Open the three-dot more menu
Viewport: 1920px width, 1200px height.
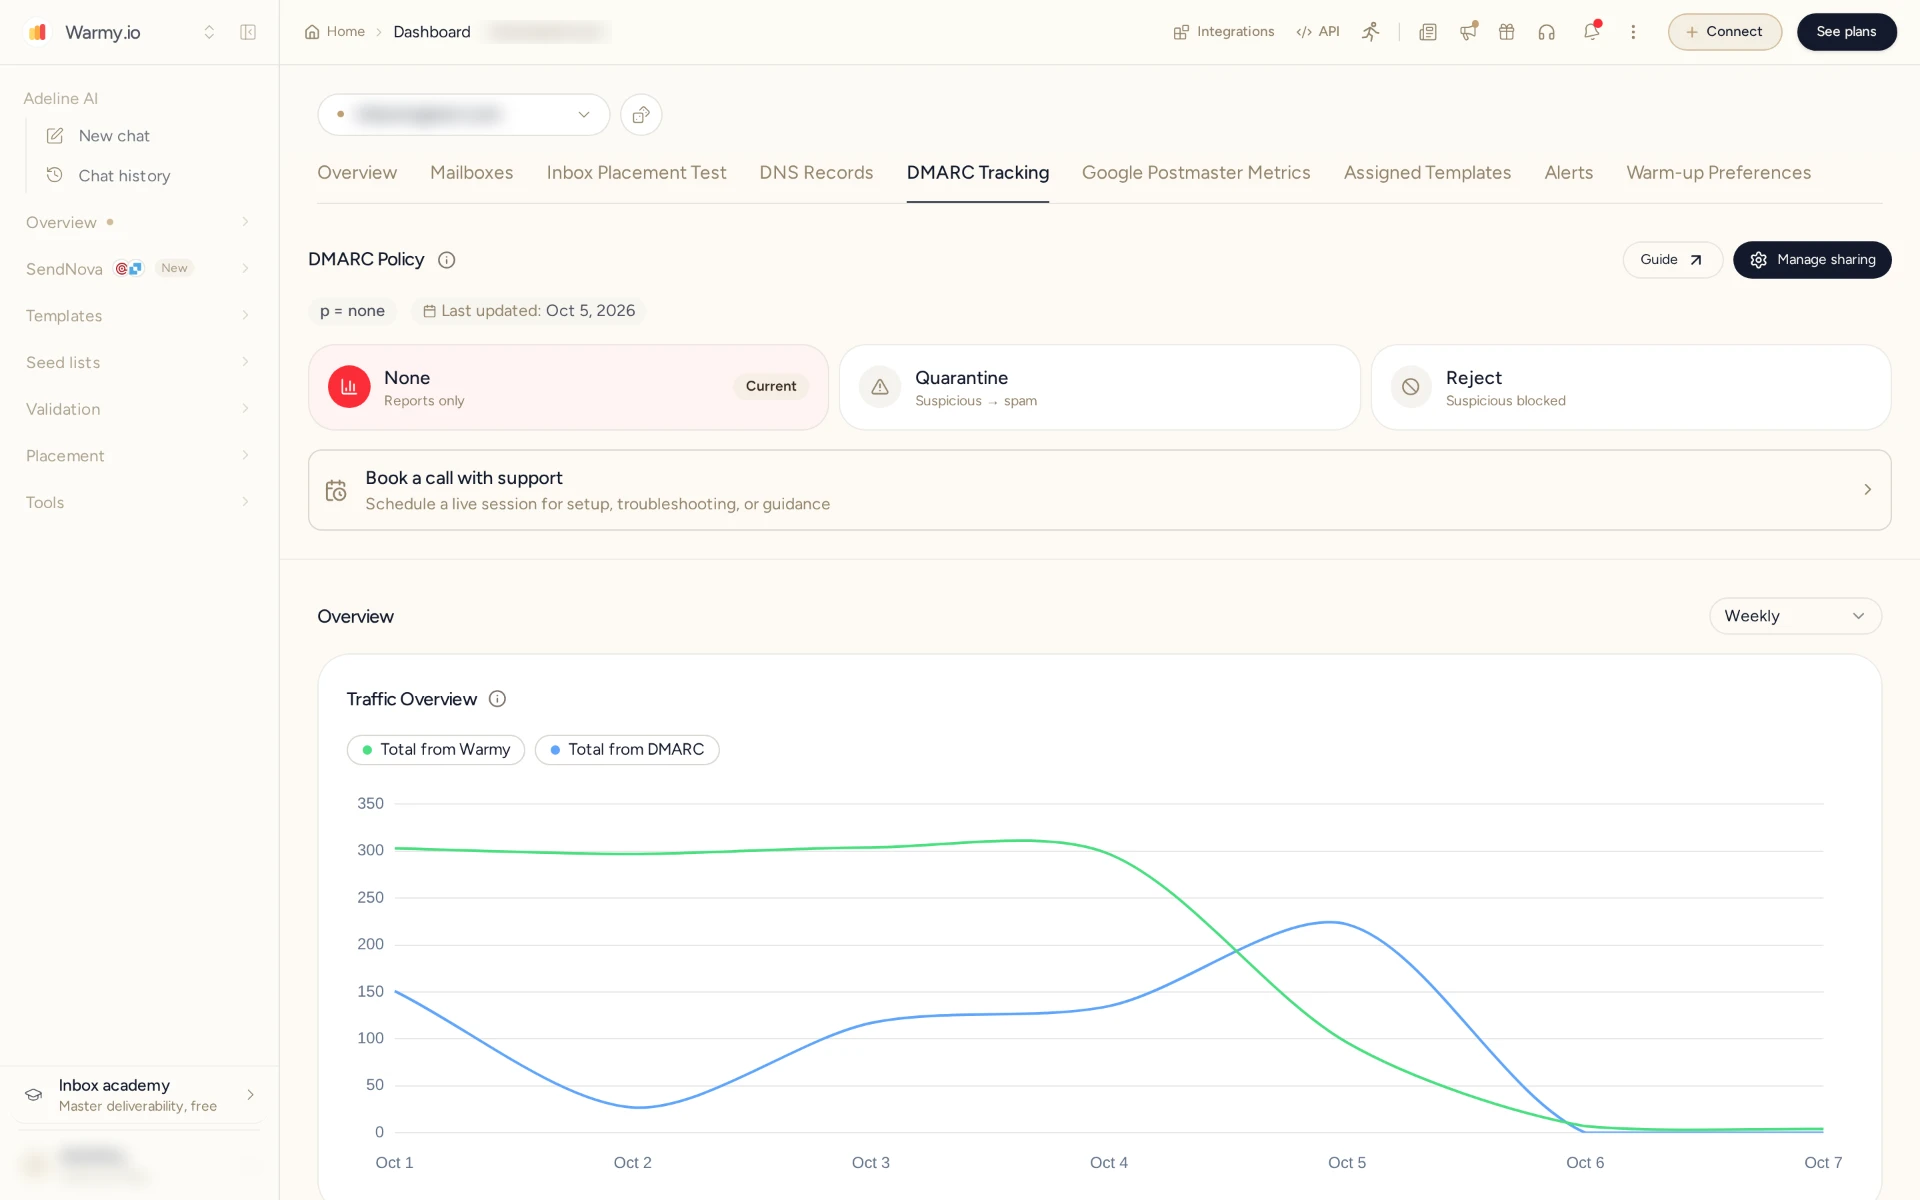tap(1633, 32)
